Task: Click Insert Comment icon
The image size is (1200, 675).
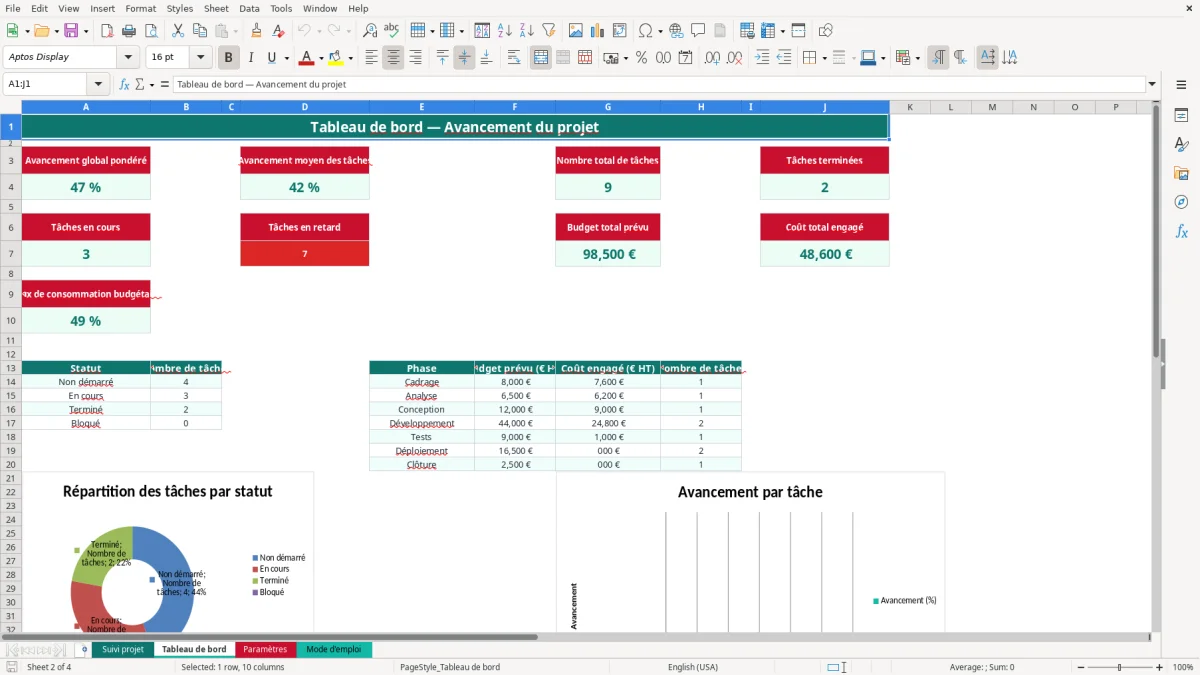Action: (698, 31)
